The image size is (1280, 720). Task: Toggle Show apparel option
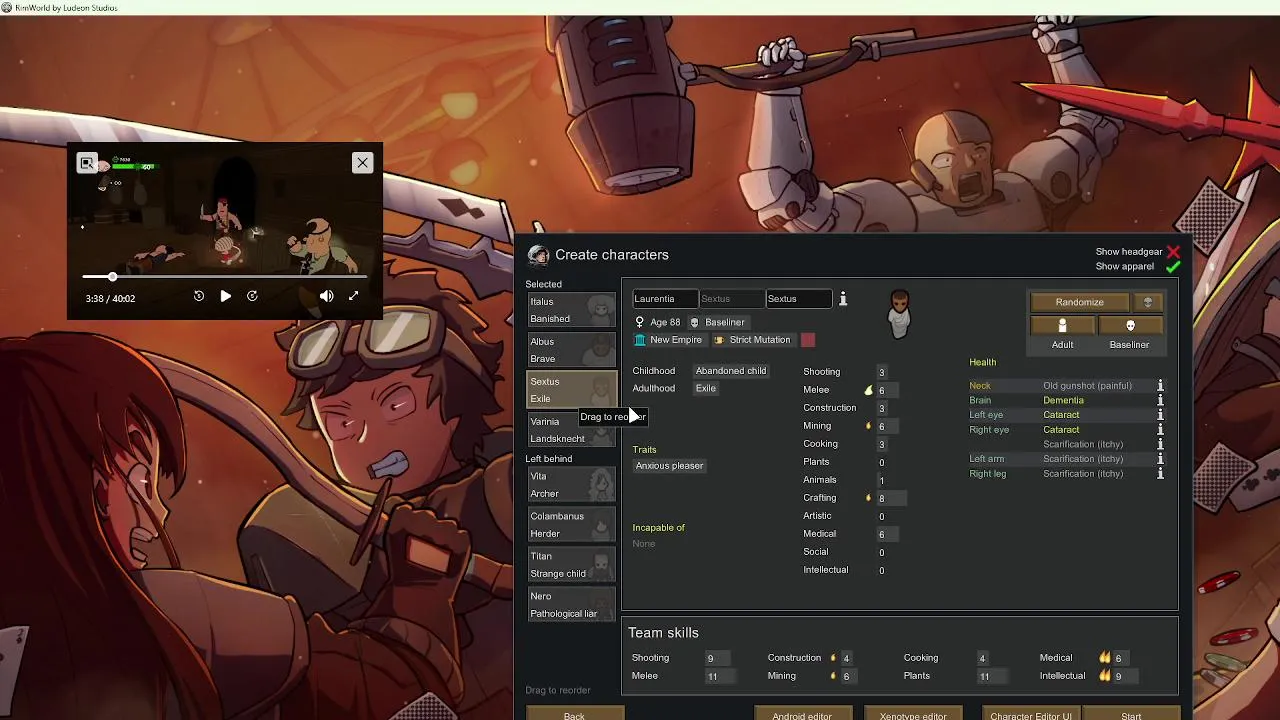(1173, 267)
